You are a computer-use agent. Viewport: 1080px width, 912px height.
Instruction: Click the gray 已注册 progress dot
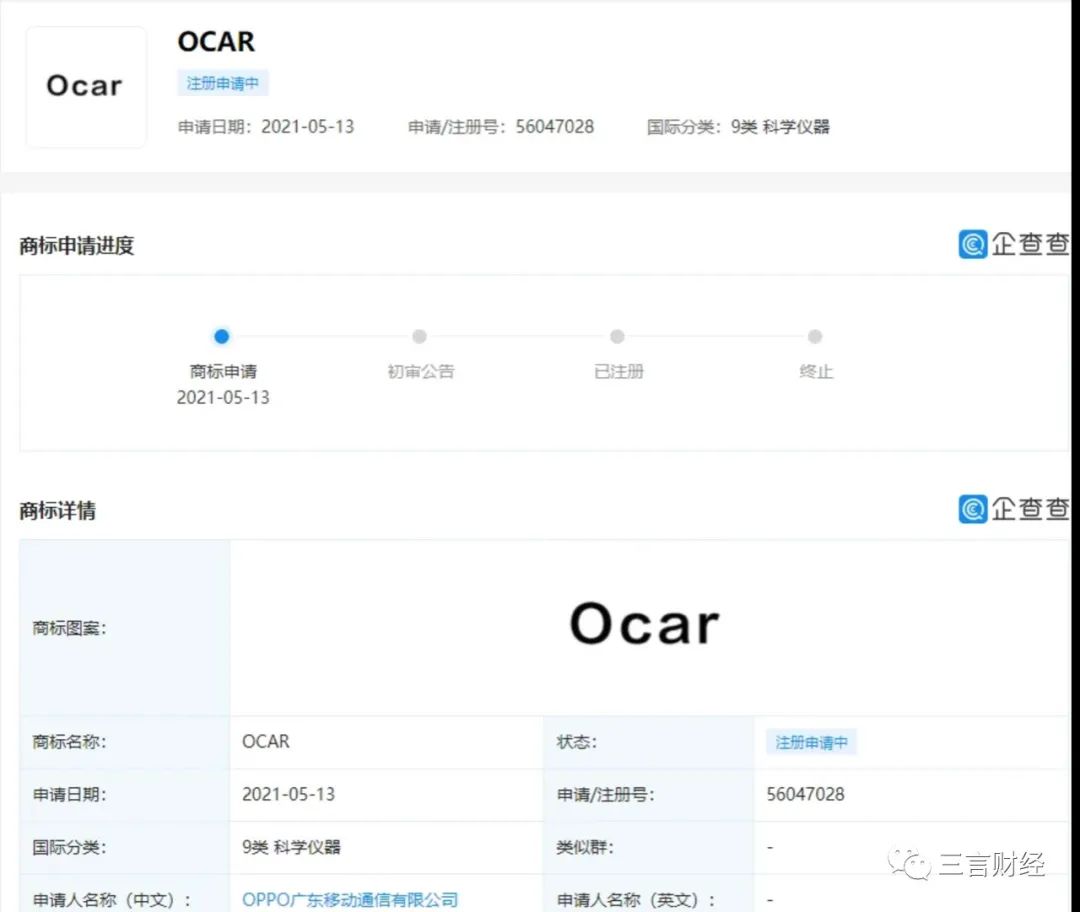617,337
